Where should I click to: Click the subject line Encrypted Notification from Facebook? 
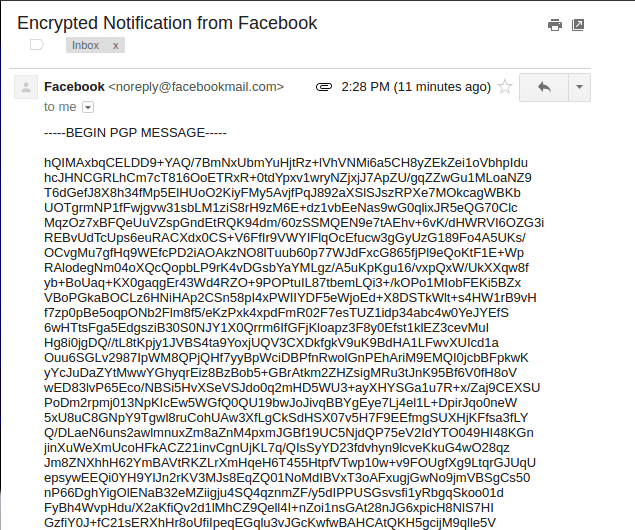[167, 22]
